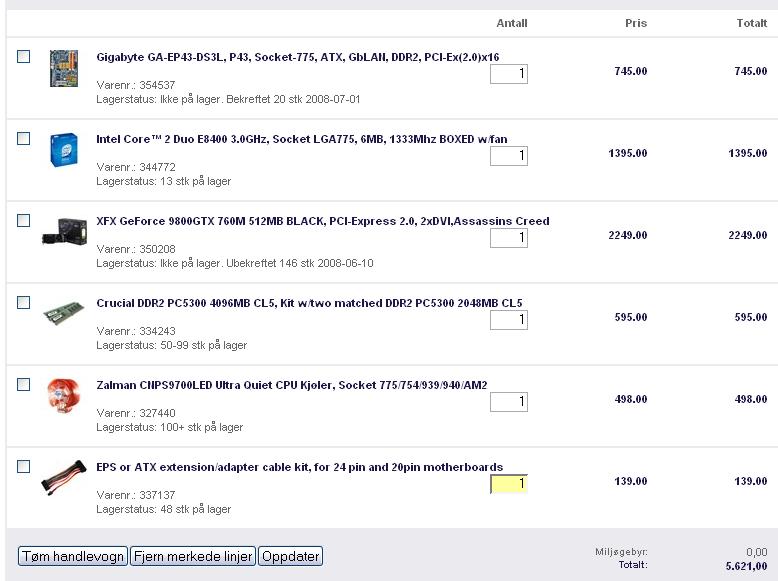Check the Intel Core 2 Duo E8400 checkbox
Screen dimensions: 778x581
(x=23, y=138)
